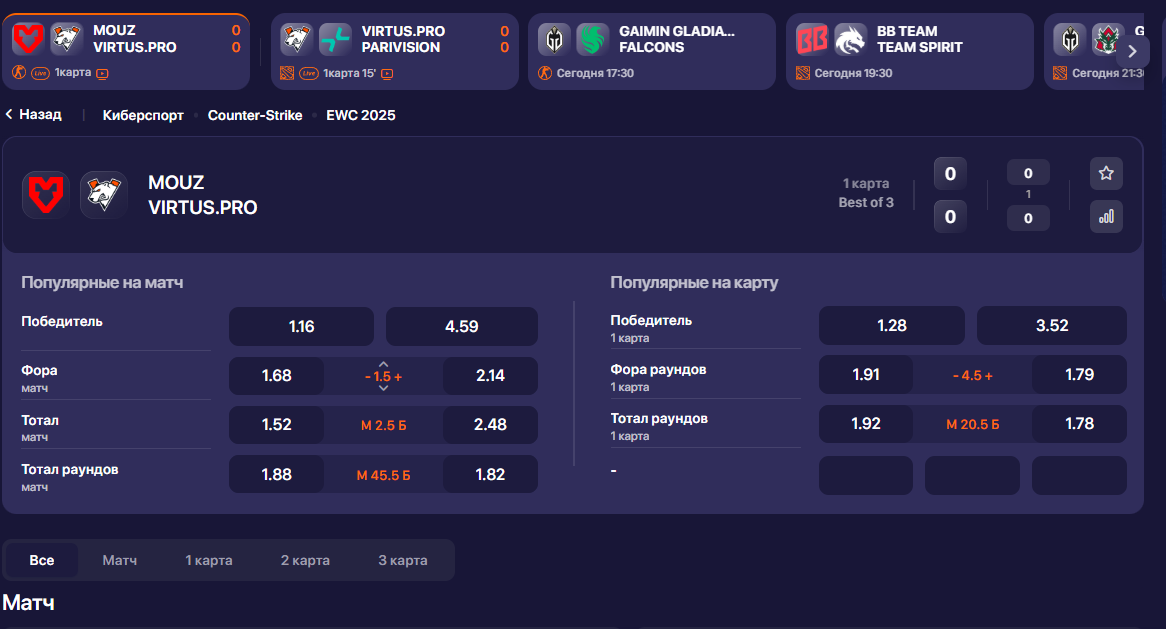Open the Virtus.pro vs Parivision match card
1166x629 pixels.
pyautogui.click(x=394, y=51)
